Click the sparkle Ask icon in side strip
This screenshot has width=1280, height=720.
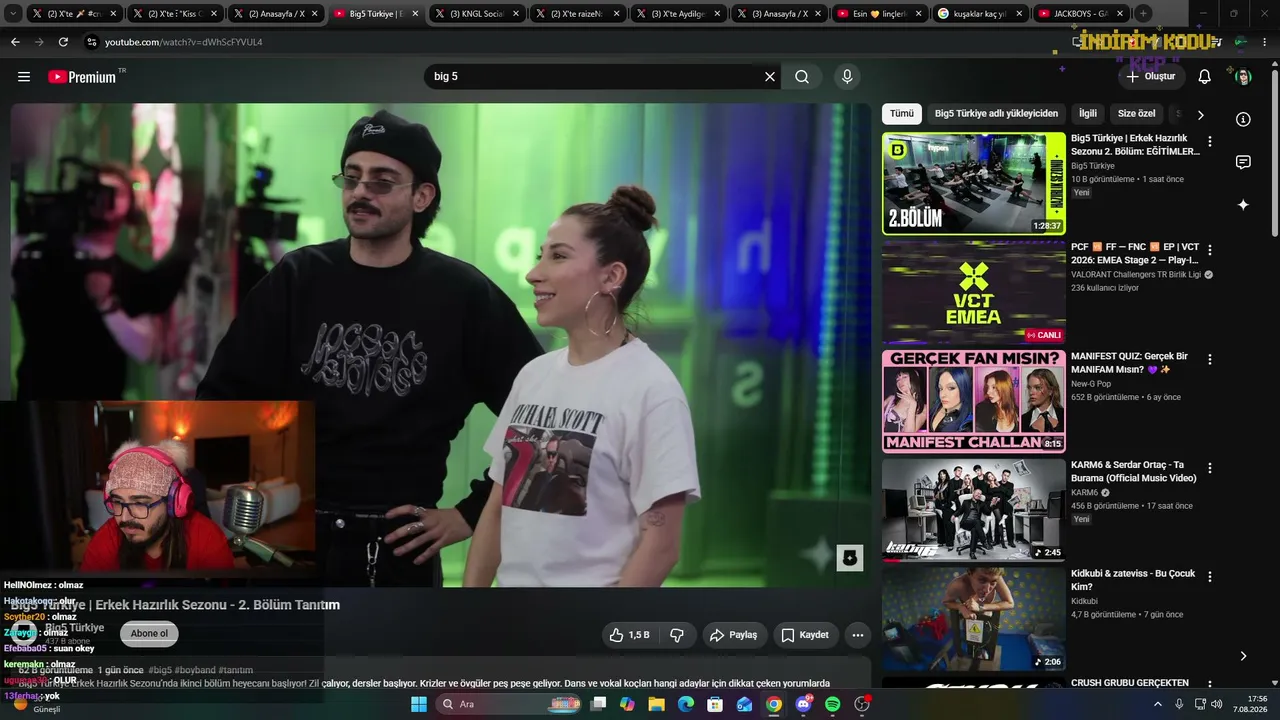(x=1243, y=205)
